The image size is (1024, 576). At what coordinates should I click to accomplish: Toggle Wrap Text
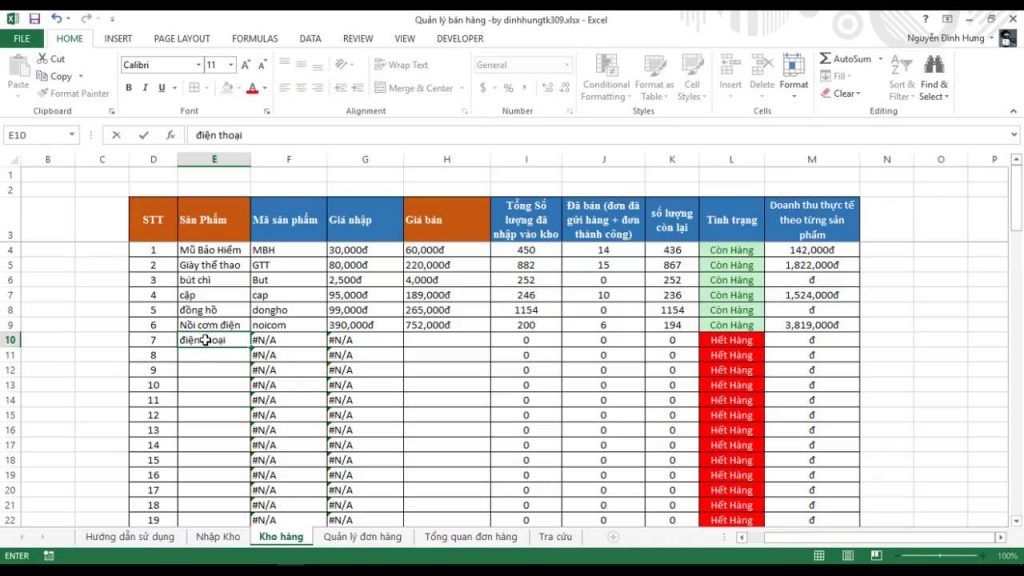point(402,65)
